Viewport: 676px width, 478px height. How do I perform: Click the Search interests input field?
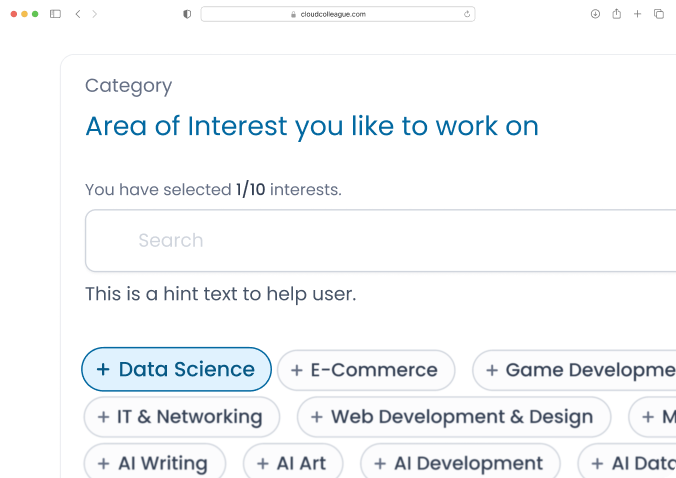pos(380,241)
